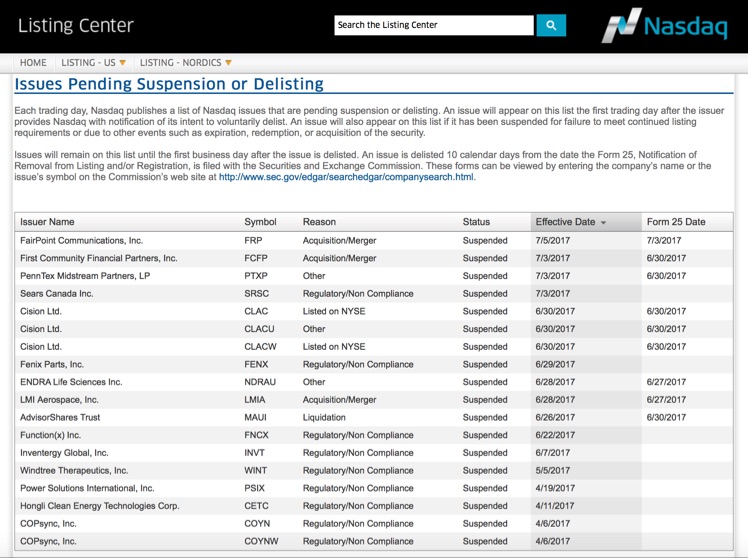Image resolution: width=748 pixels, height=558 pixels.
Task: Click the 6/22/2017 effective date
Action: click(x=555, y=435)
